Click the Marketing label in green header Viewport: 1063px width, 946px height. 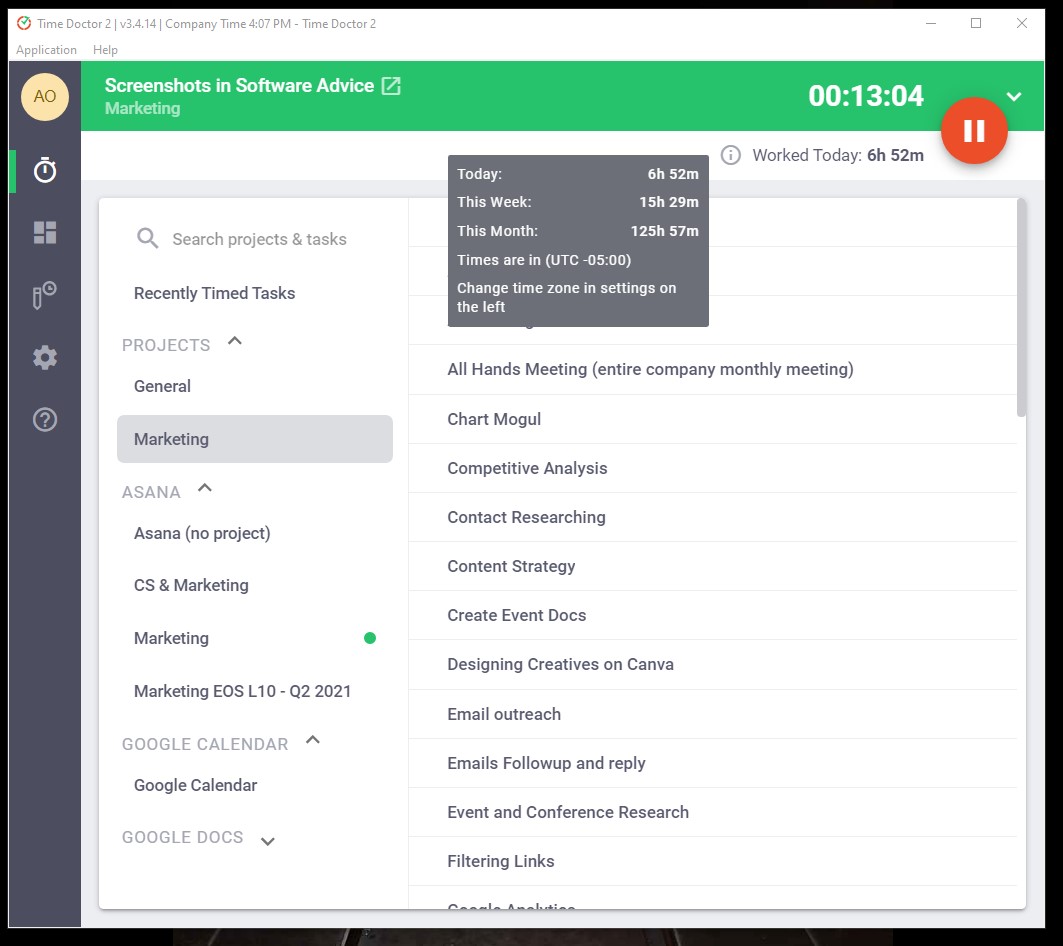[x=142, y=109]
